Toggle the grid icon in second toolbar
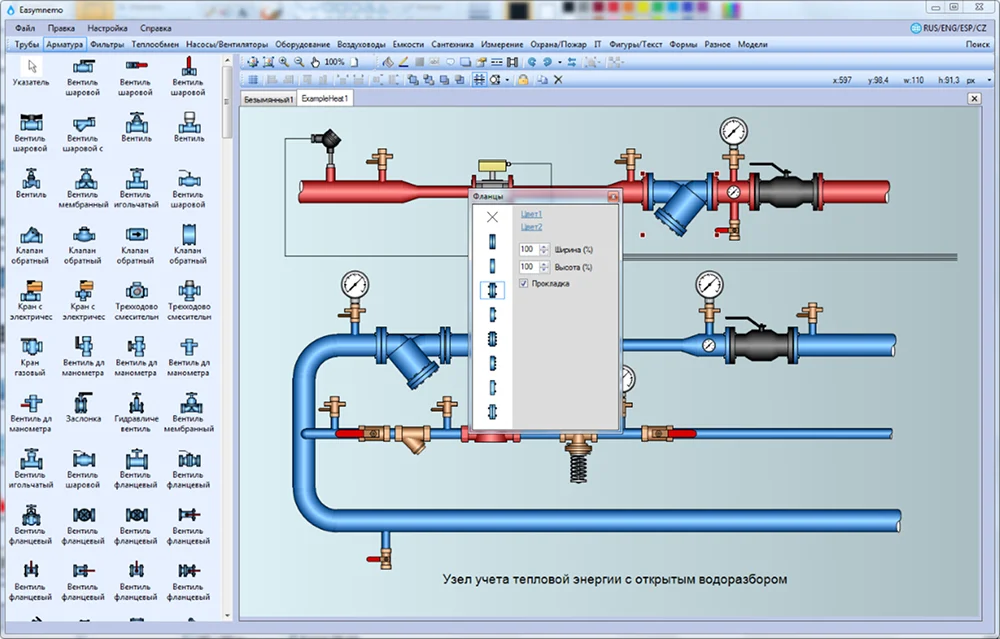Screen dimensions: 1000x639 479,80
